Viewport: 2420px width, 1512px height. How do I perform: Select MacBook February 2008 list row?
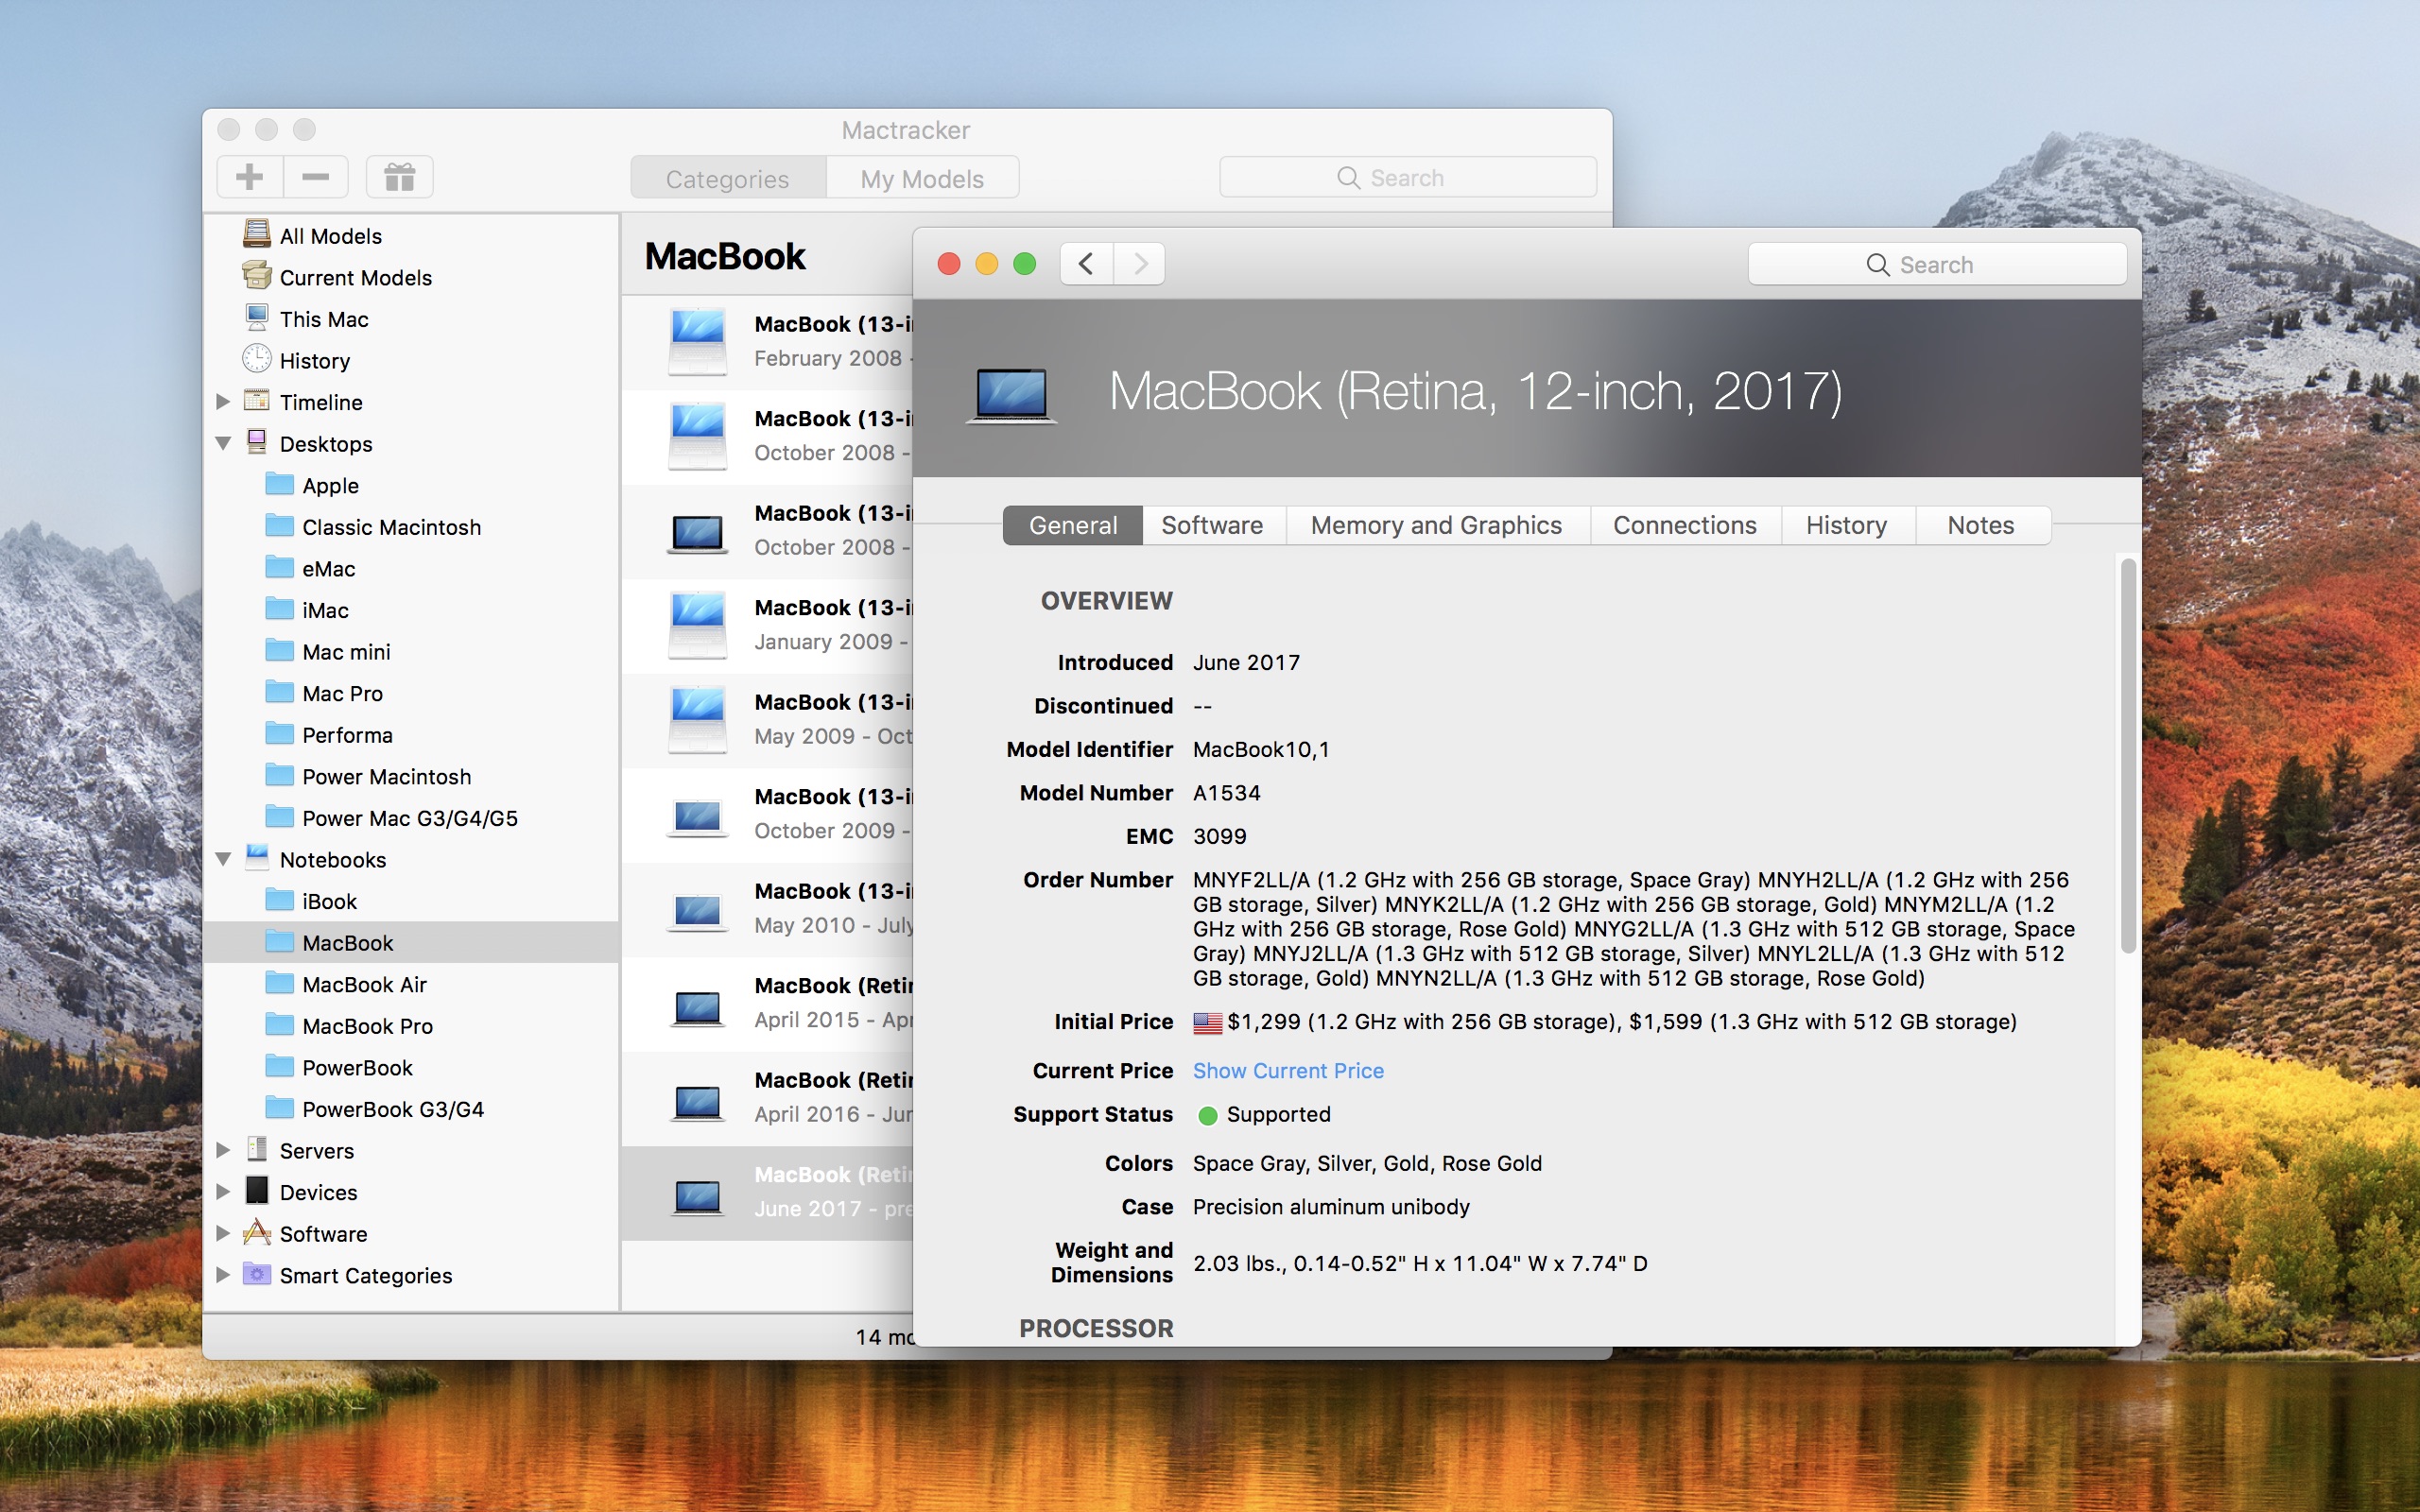pyautogui.click(x=768, y=341)
